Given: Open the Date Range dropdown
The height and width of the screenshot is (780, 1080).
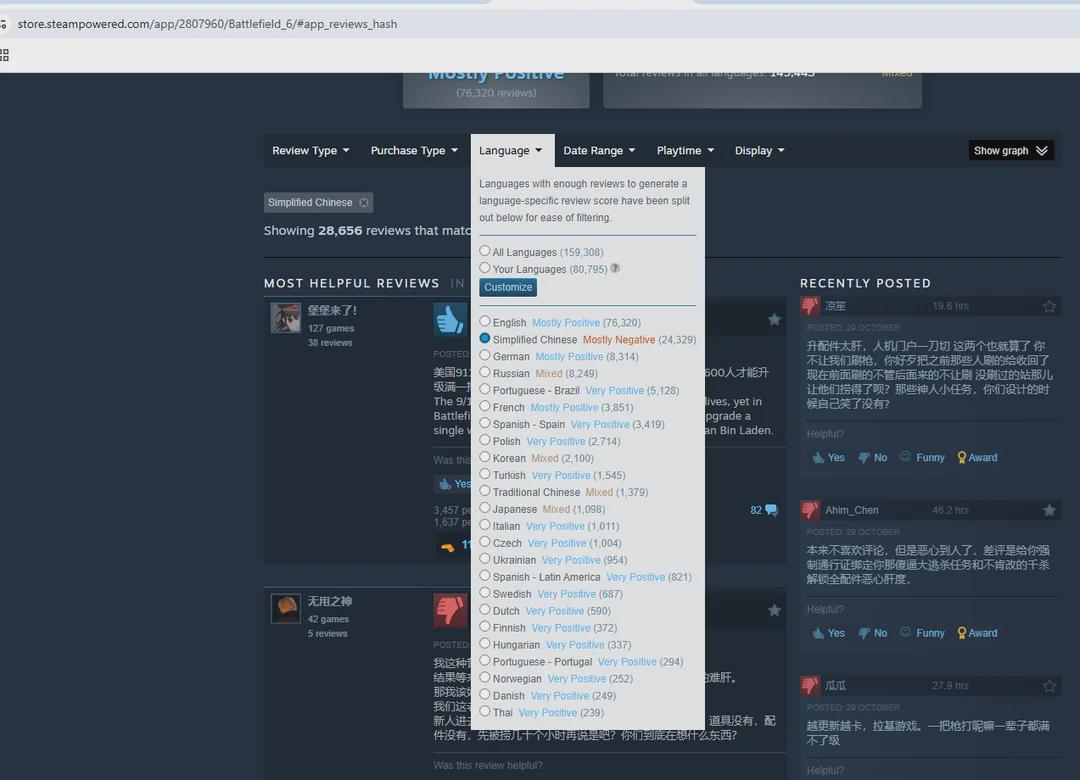Looking at the screenshot, I should point(599,150).
